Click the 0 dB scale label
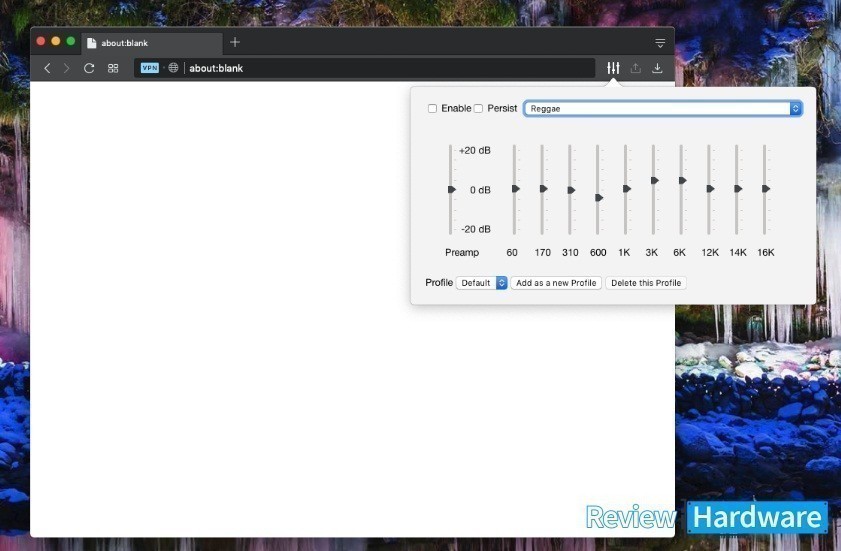Image resolution: width=841 pixels, height=551 pixels. (x=480, y=190)
